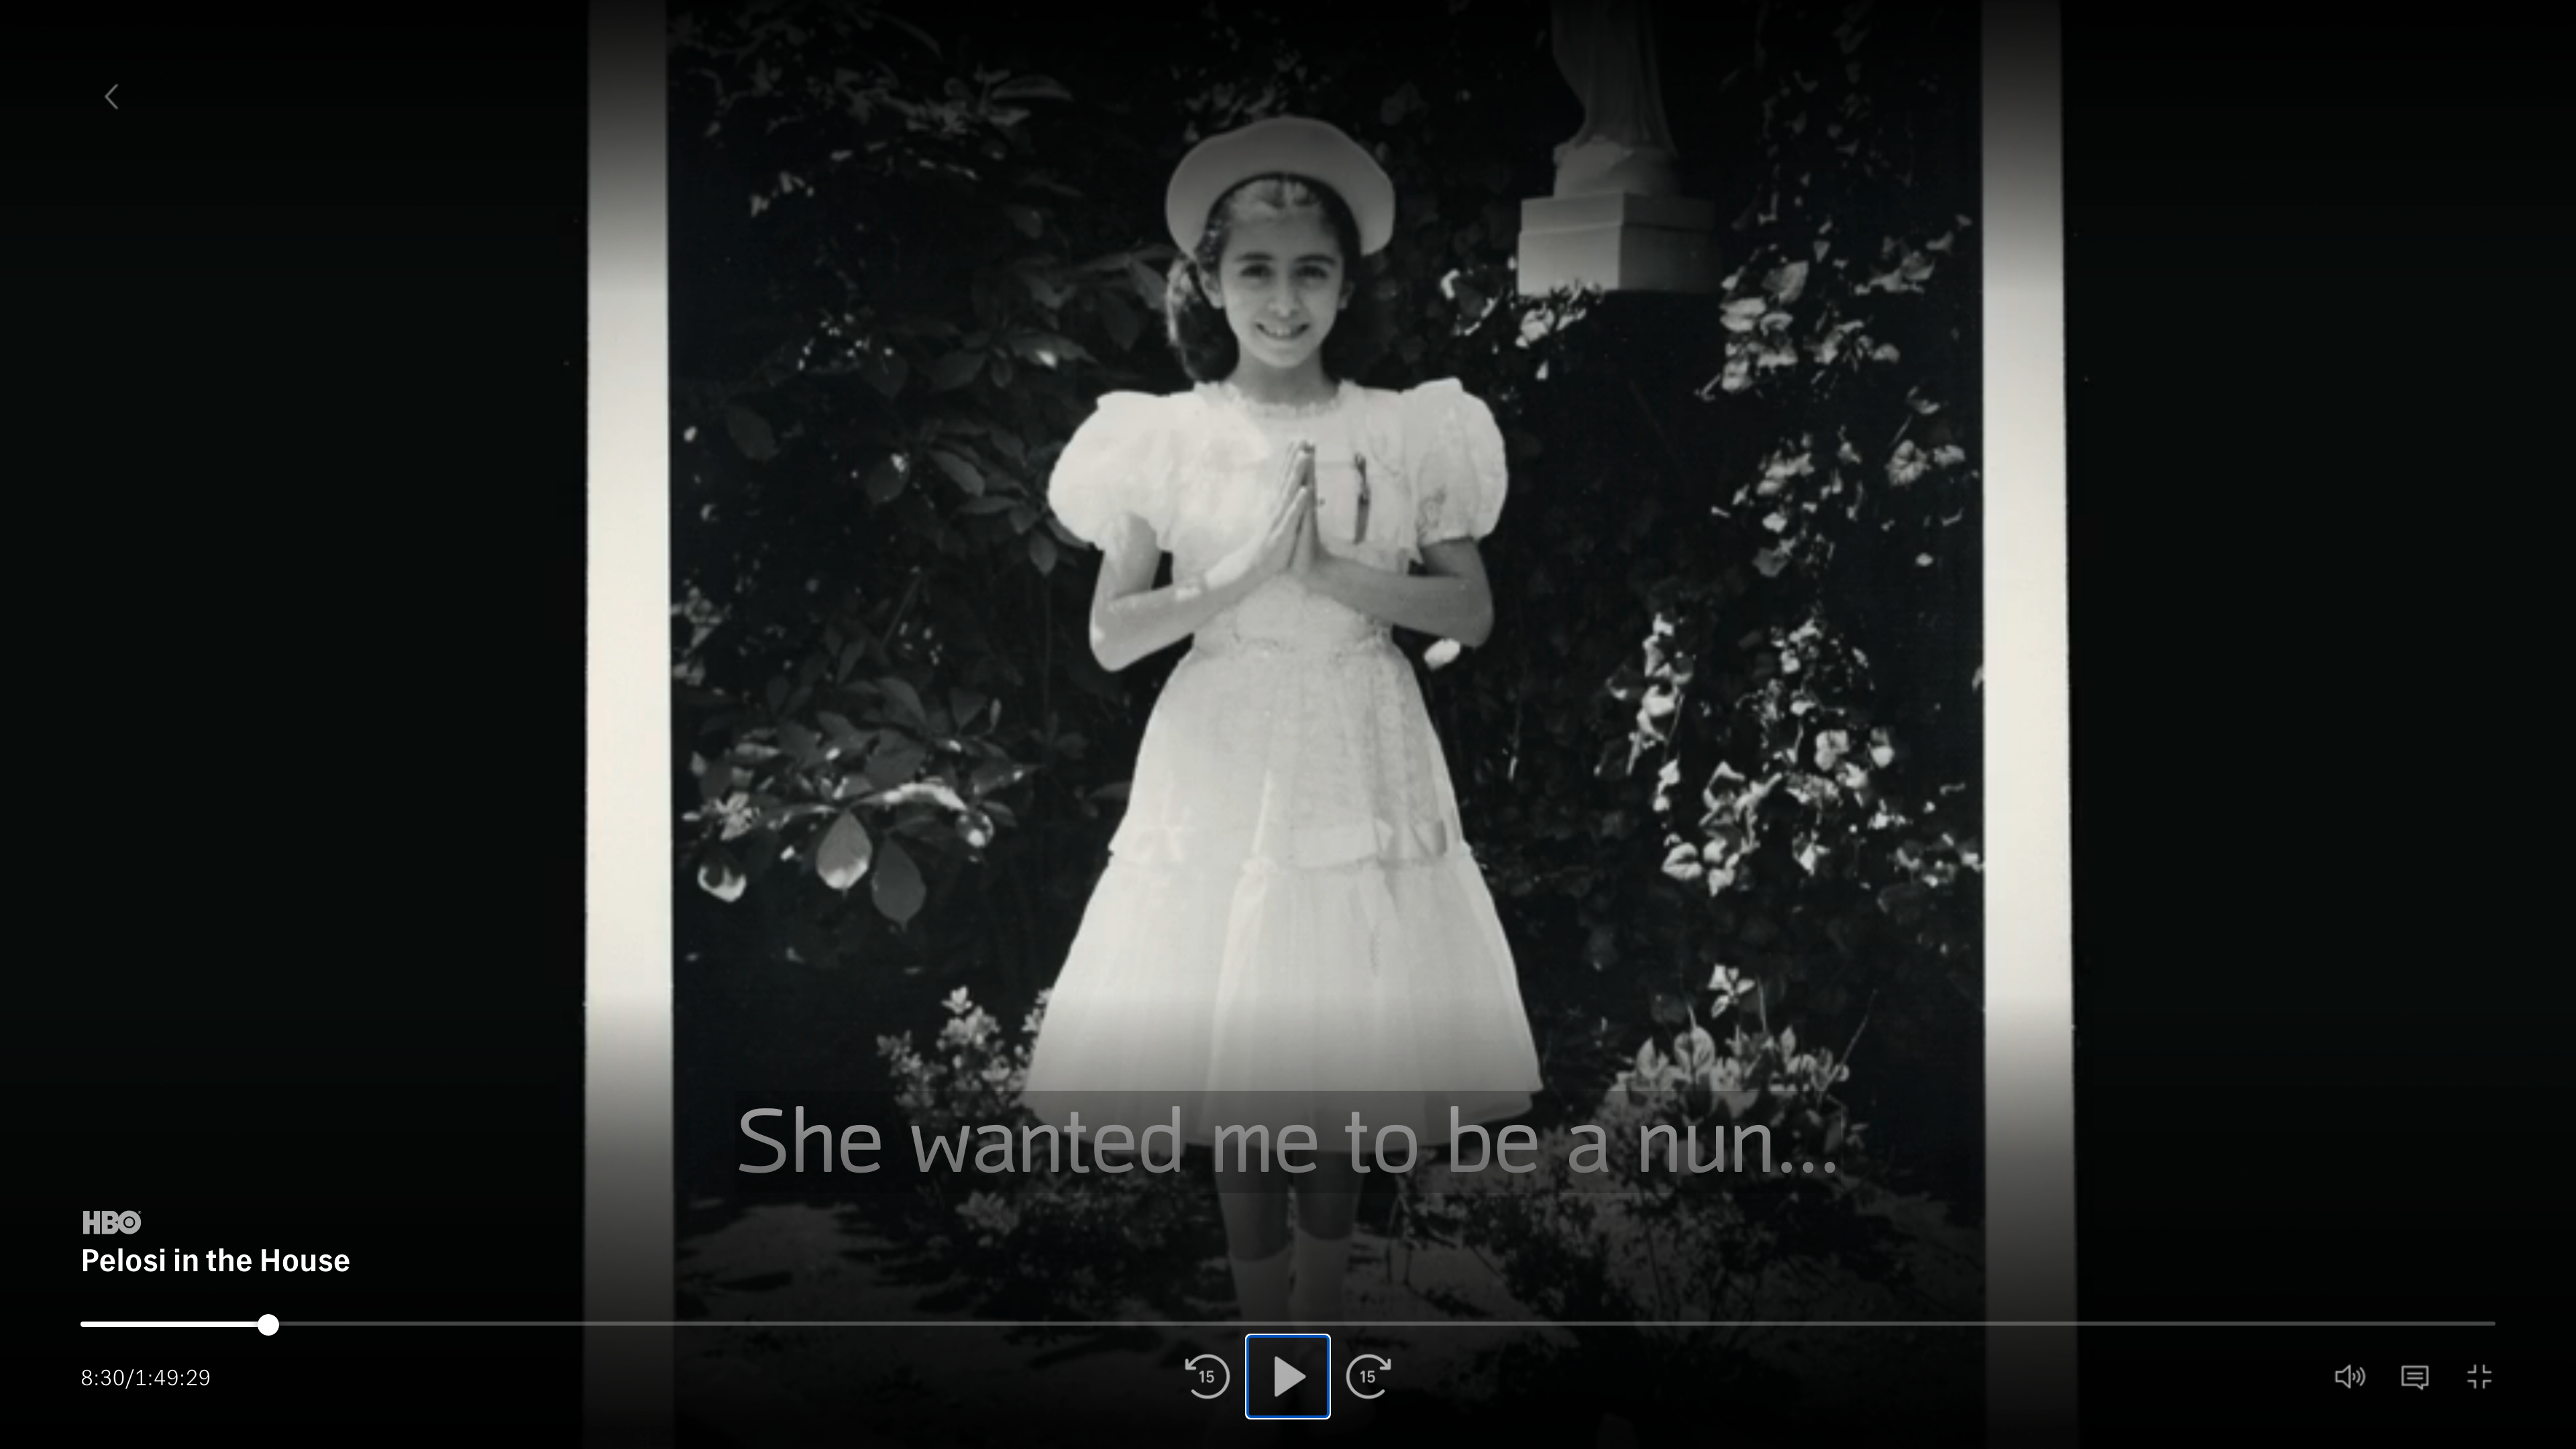Click the 8:30/1:49:29 time display
The height and width of the screenshot is (1449, 2576).
pos(146,1378)
